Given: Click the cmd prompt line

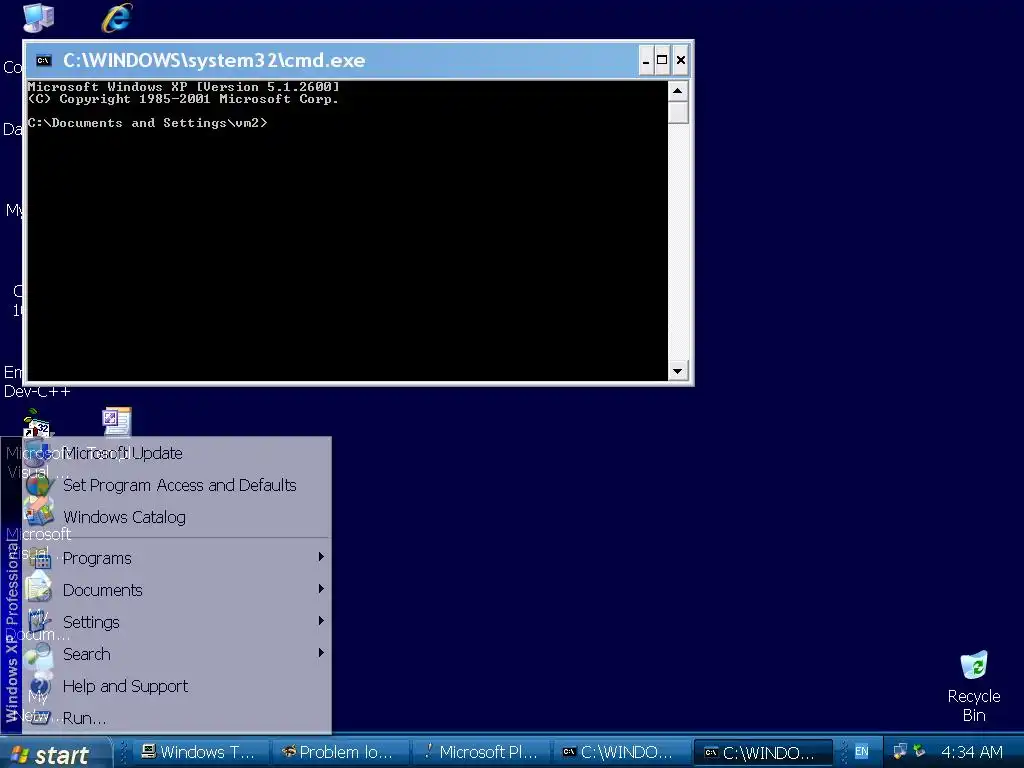Looking at the screenshot, I should pos(148,123).
